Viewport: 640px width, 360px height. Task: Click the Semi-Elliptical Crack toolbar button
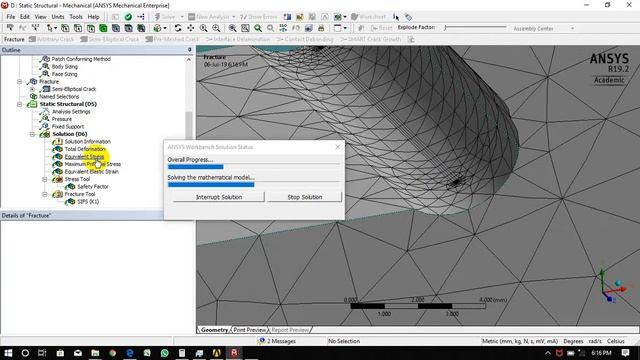[110, 39]
